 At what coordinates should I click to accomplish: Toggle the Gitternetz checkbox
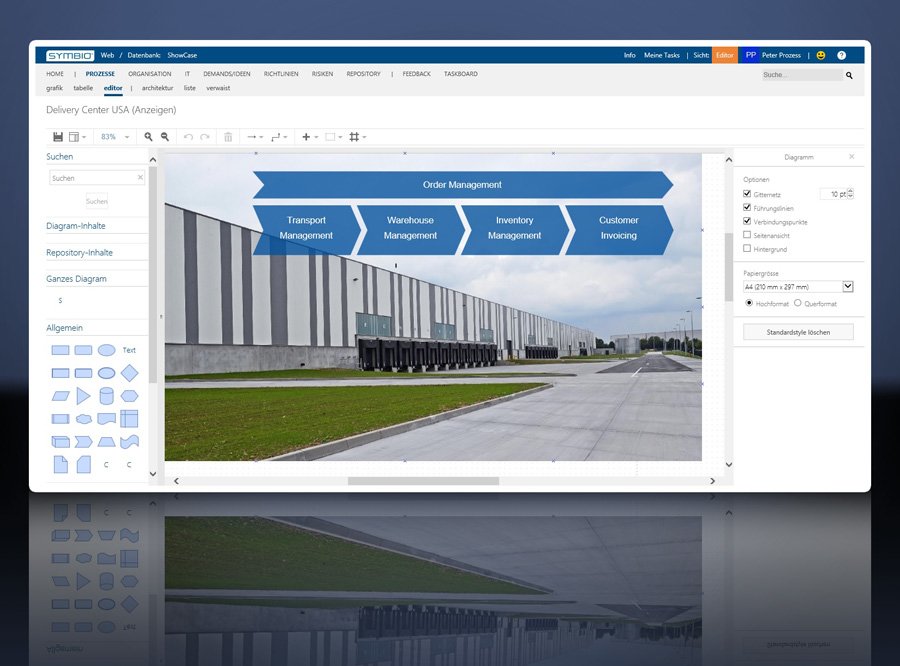[747, 193]
